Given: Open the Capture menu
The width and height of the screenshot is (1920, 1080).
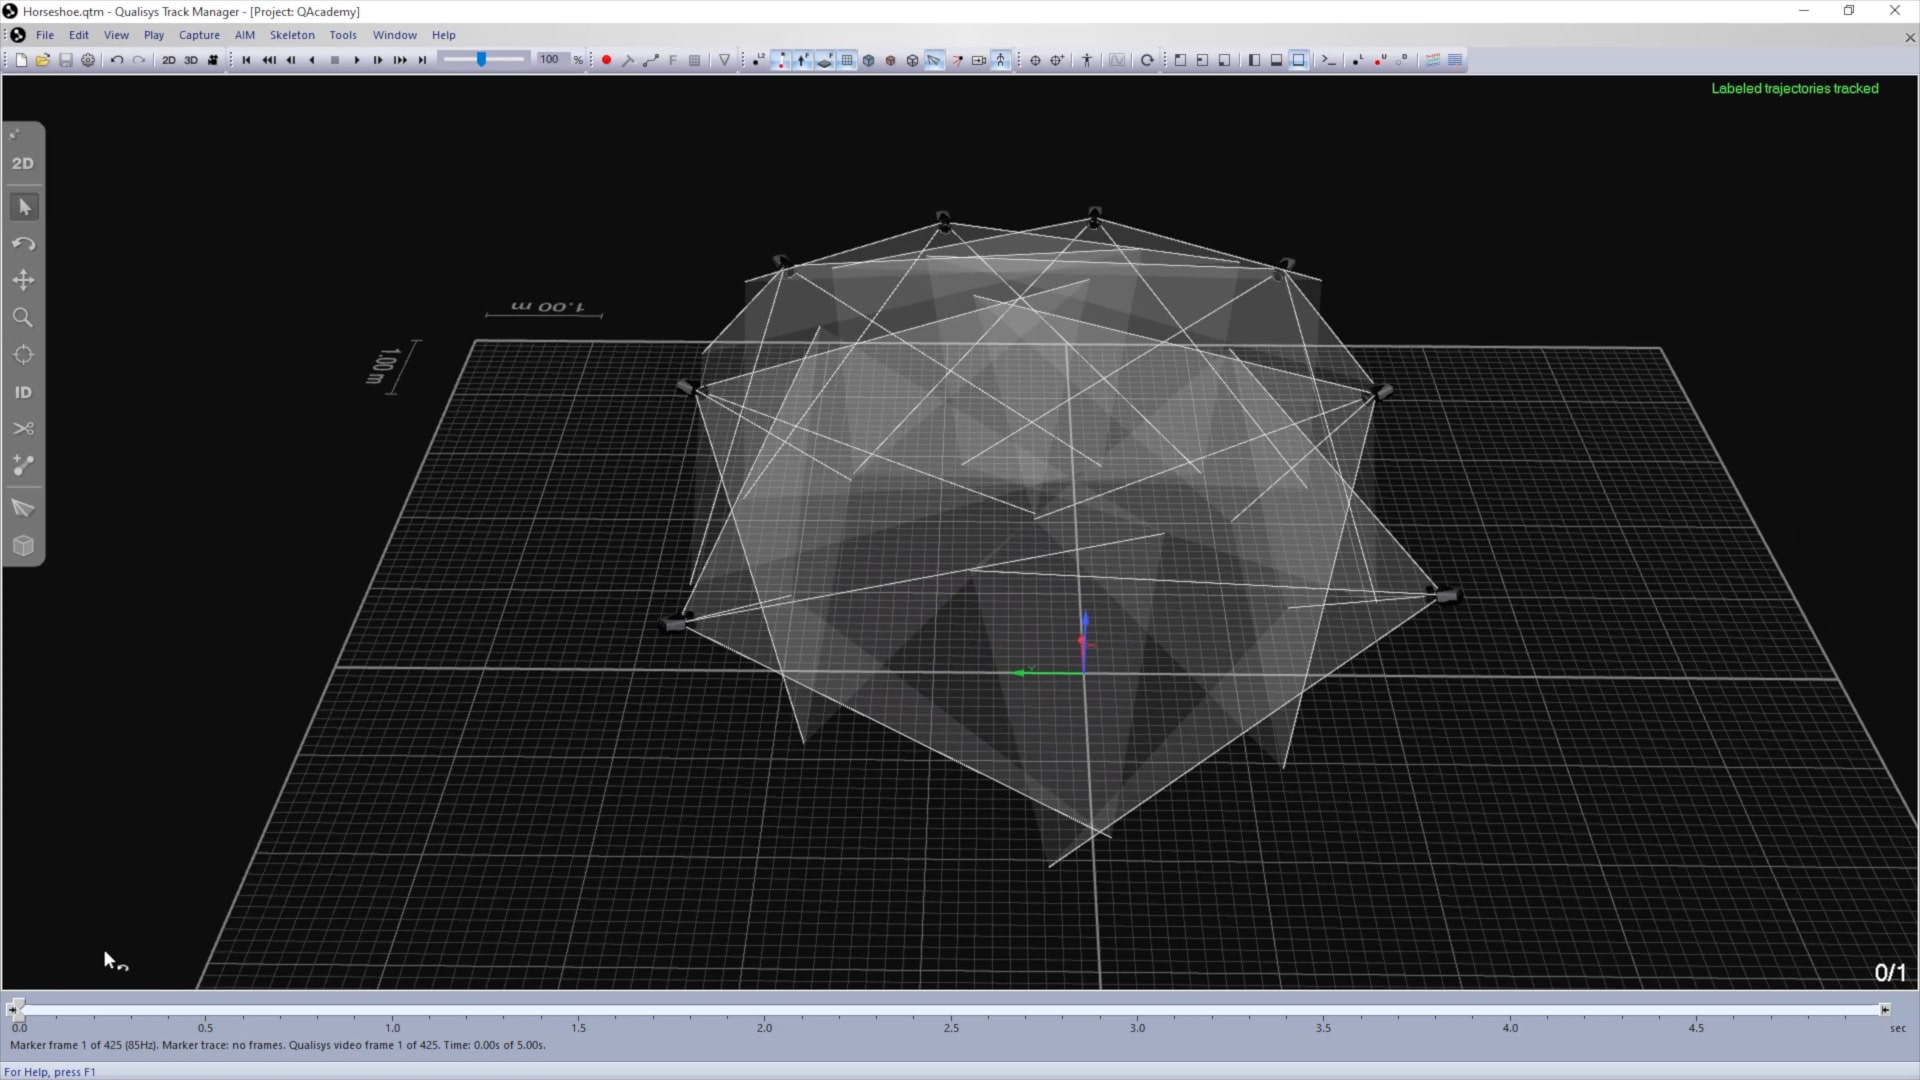Looking at the screenshot, I should pyautogui.click(x=199, y=35).
